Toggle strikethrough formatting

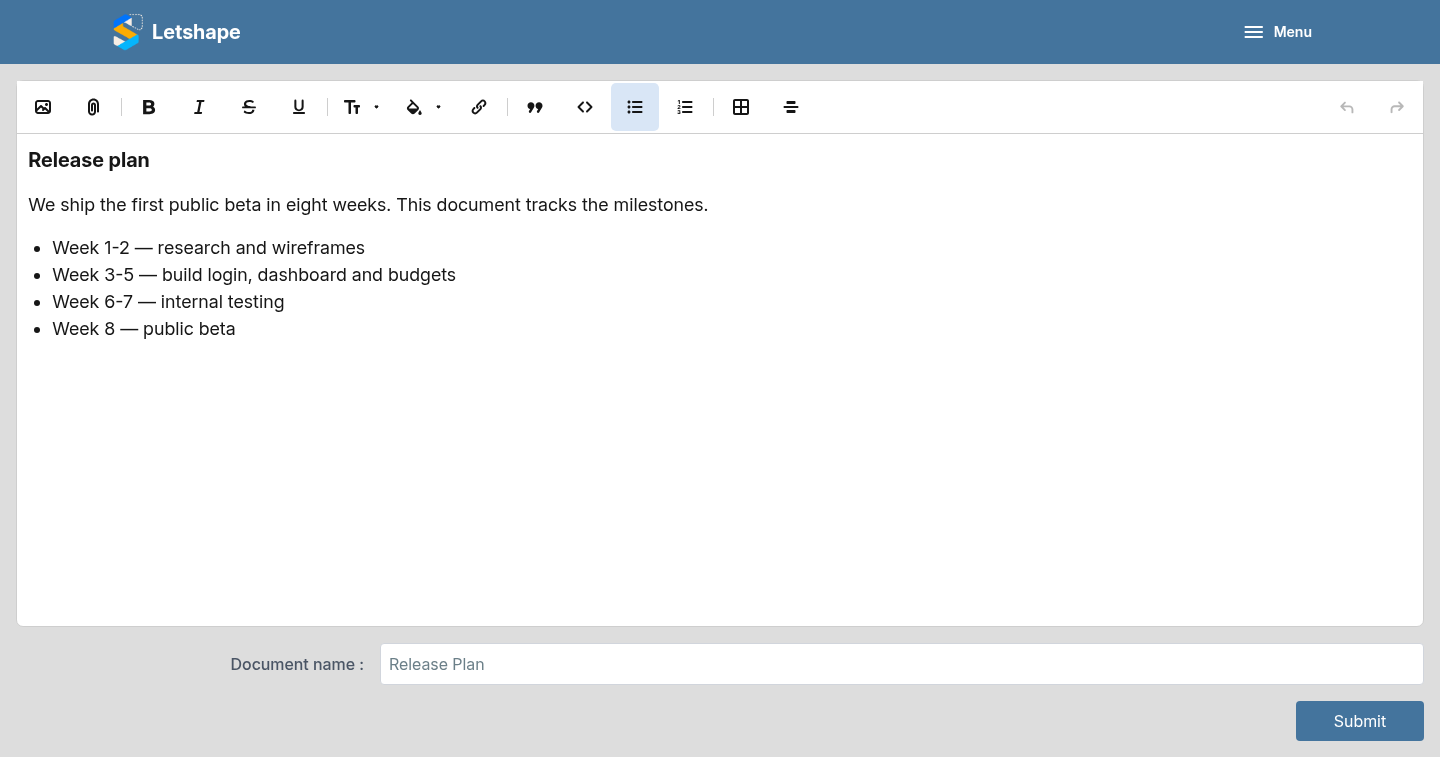point(249,107)
